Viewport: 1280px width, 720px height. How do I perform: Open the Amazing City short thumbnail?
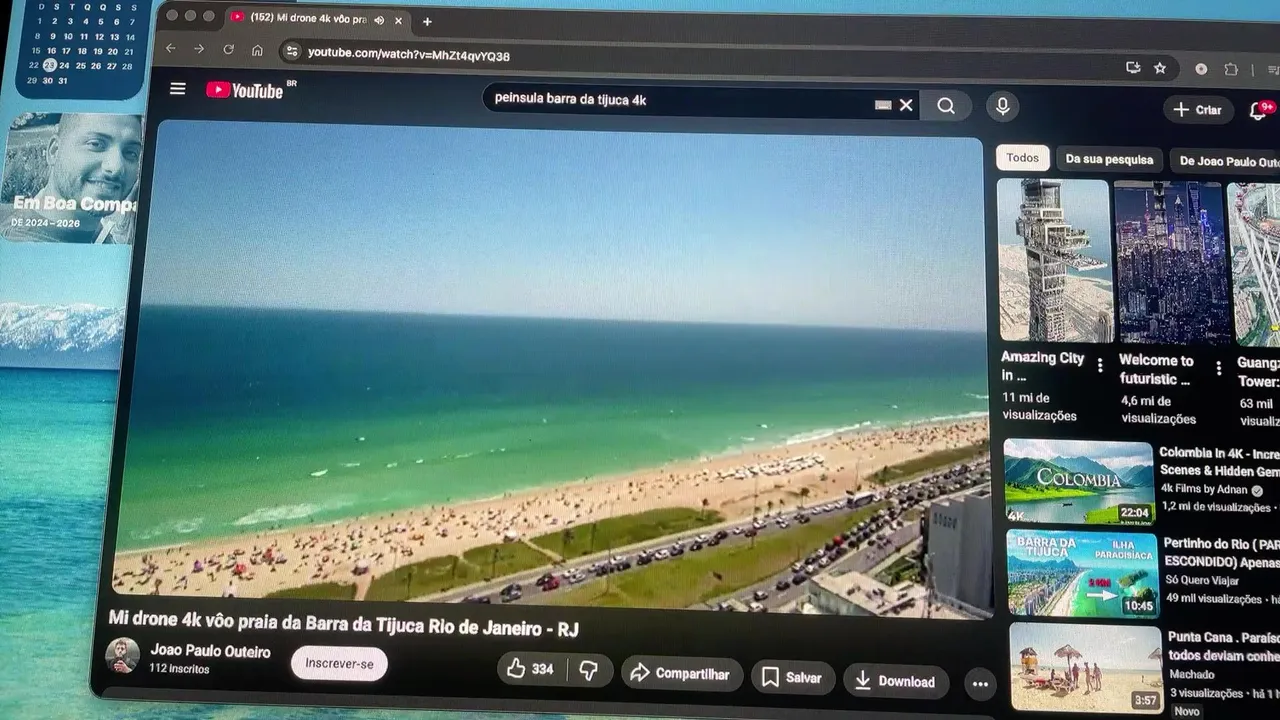[x=1054, y=260]
